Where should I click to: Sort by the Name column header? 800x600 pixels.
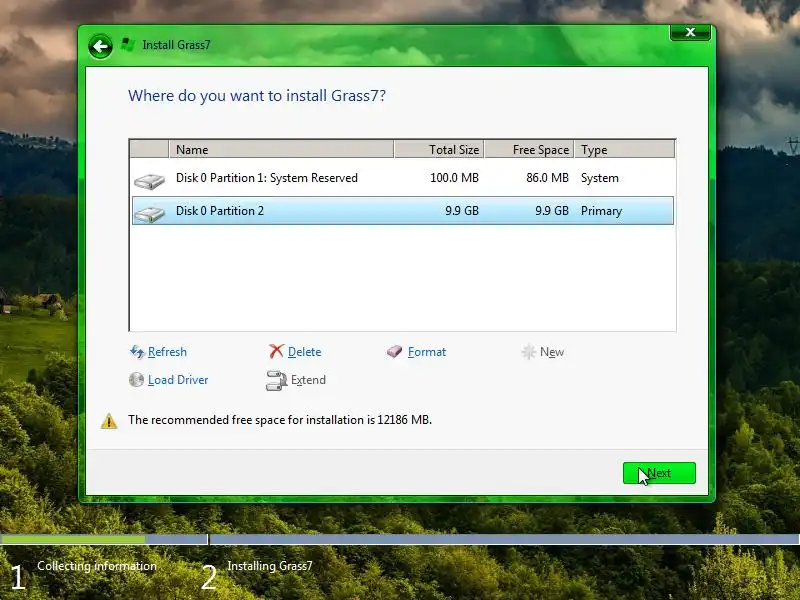click(281, 149)
